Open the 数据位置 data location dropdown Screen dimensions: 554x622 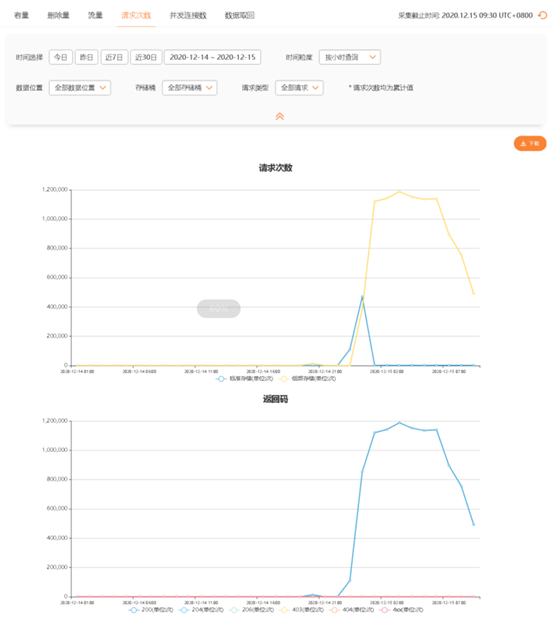click(x=80, y=88)
